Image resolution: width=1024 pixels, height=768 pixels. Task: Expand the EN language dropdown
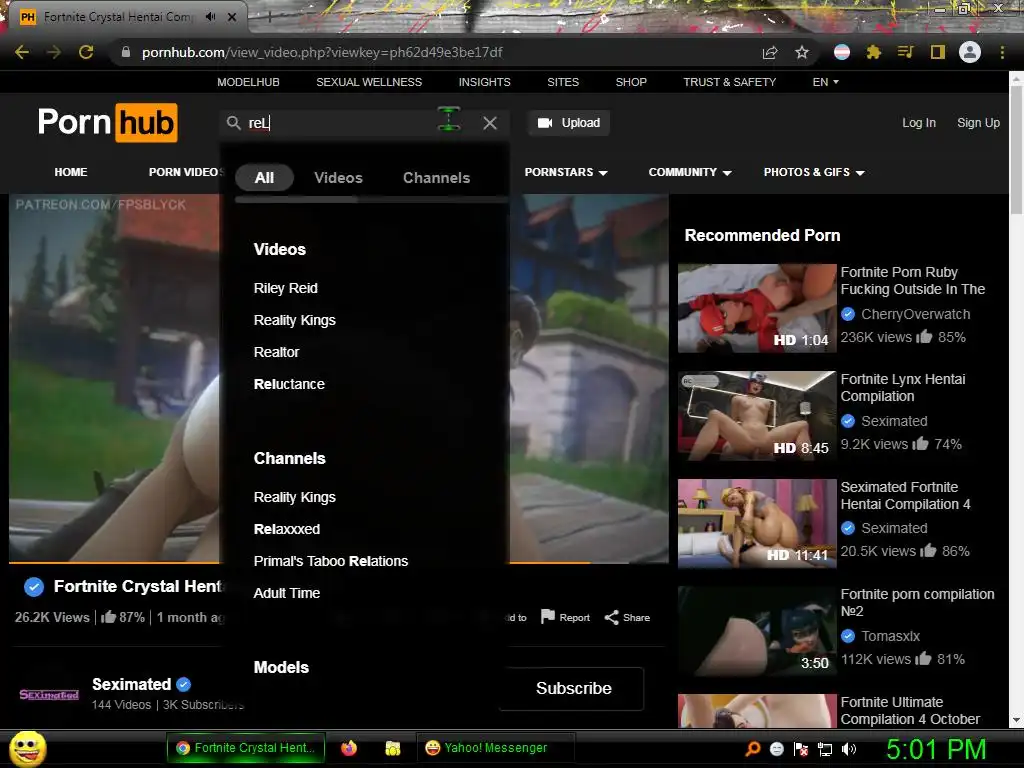825,82
